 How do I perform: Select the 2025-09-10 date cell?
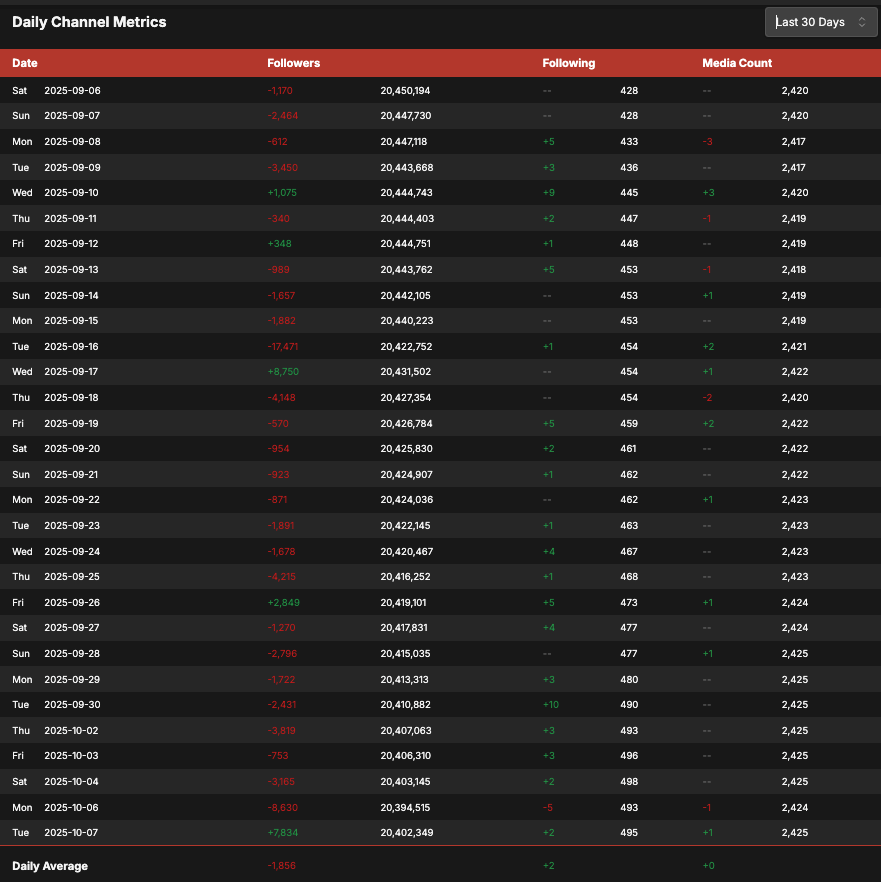point(72,193)
